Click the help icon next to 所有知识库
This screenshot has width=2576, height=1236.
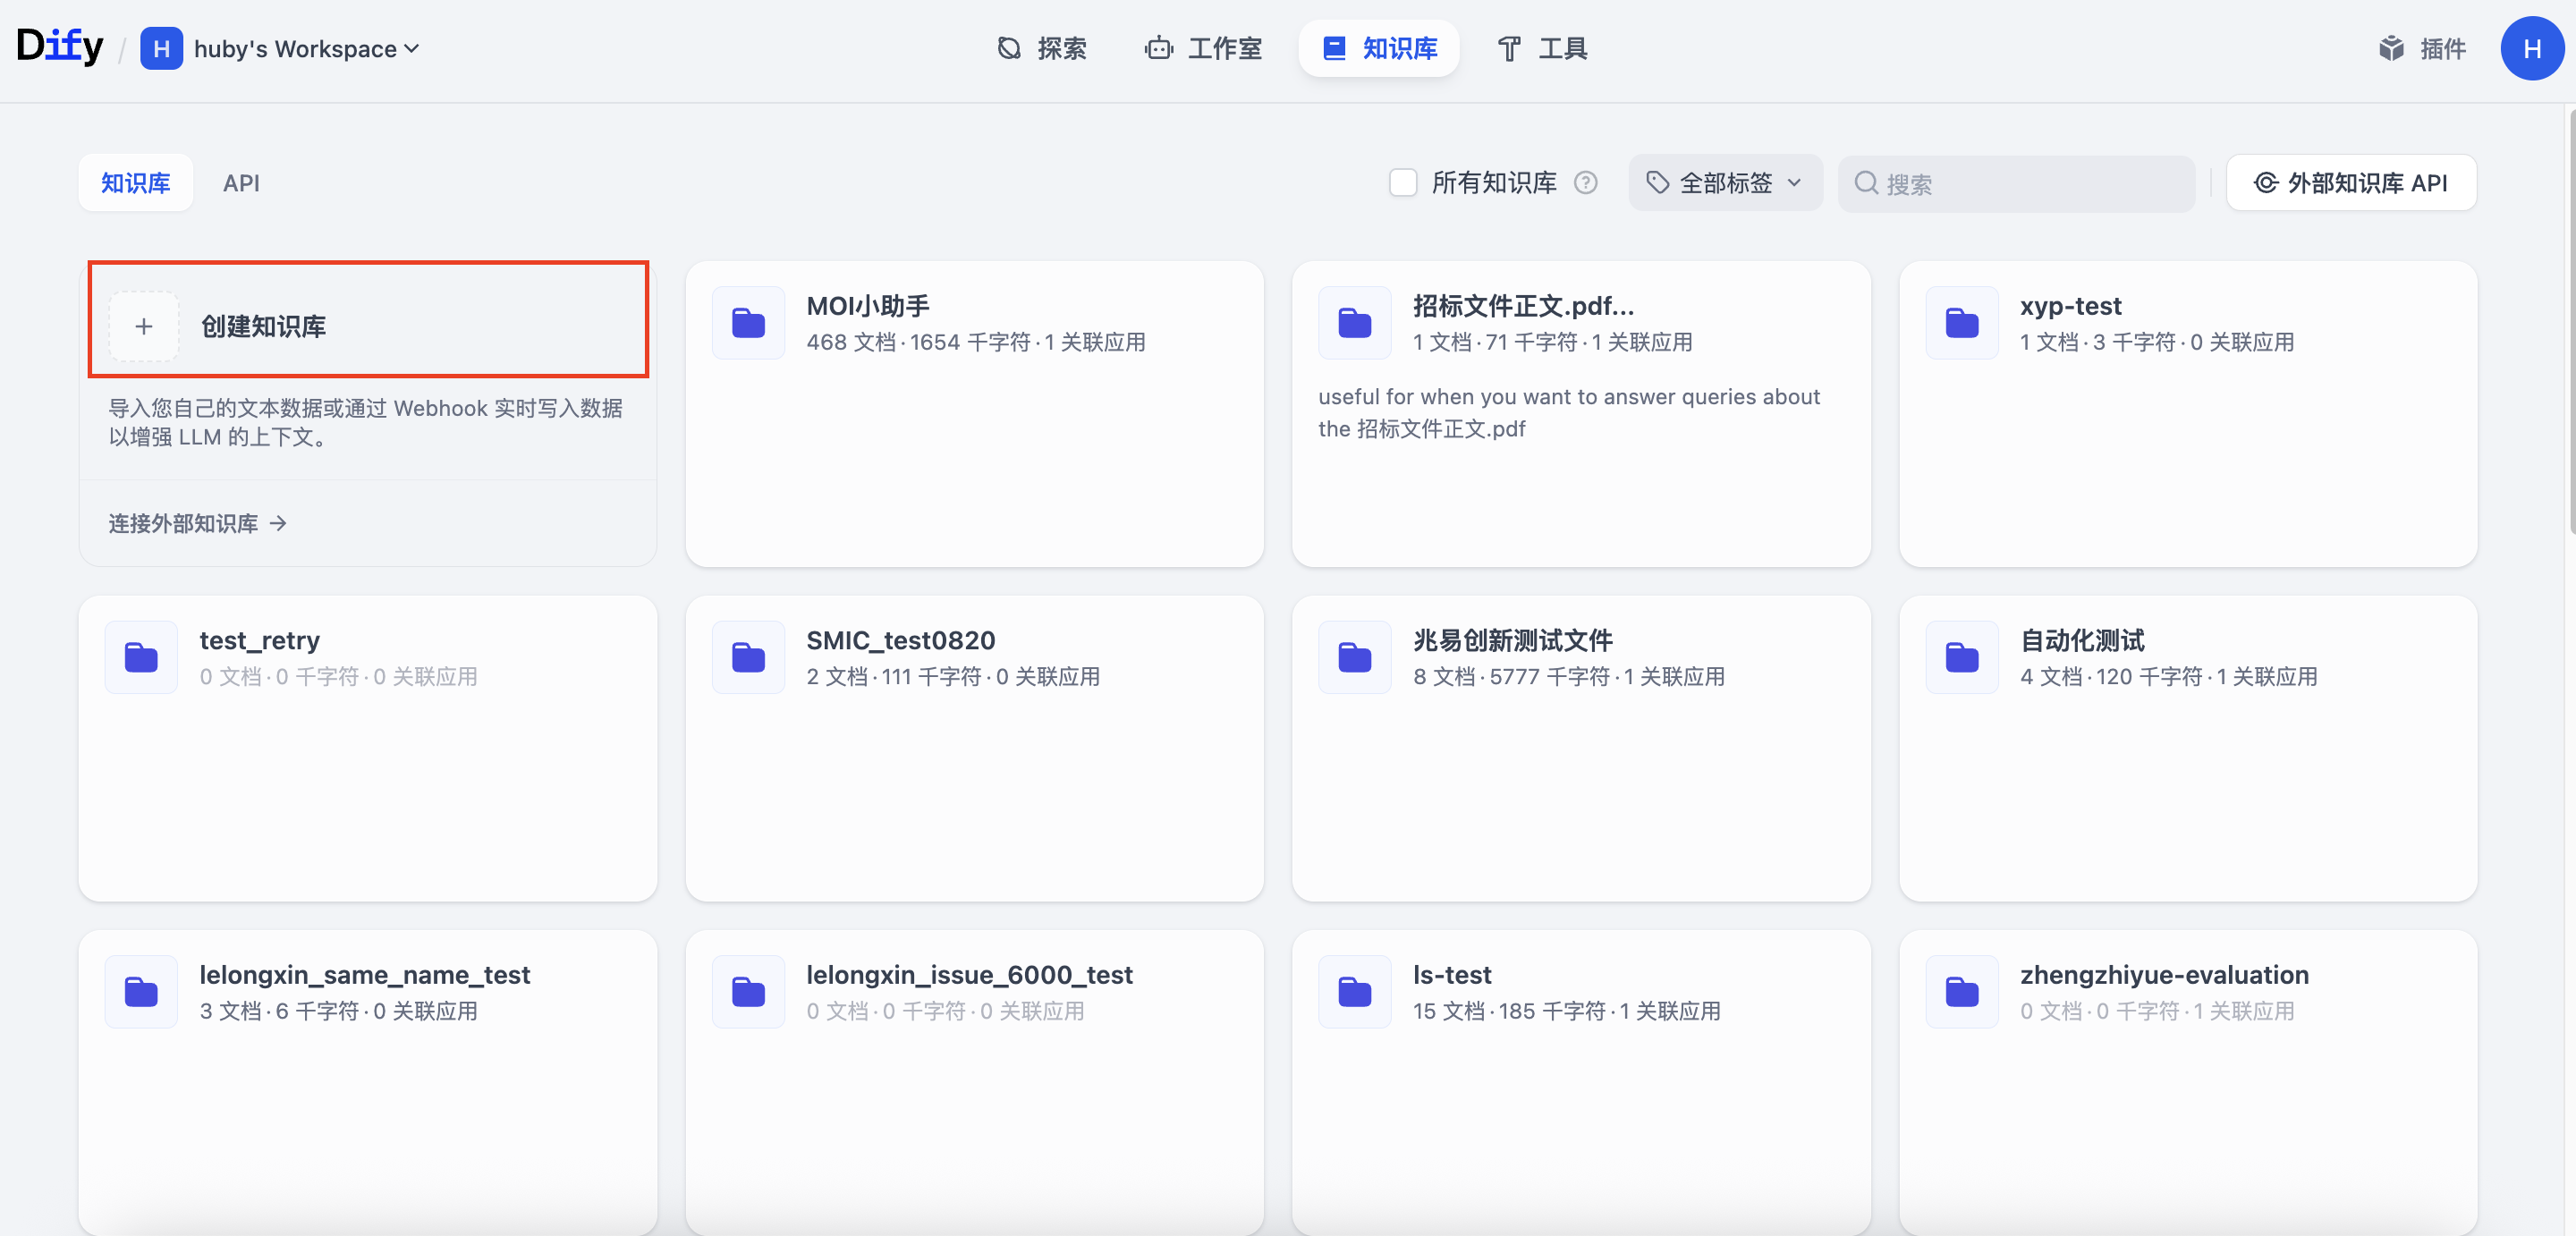[1585, 183]
